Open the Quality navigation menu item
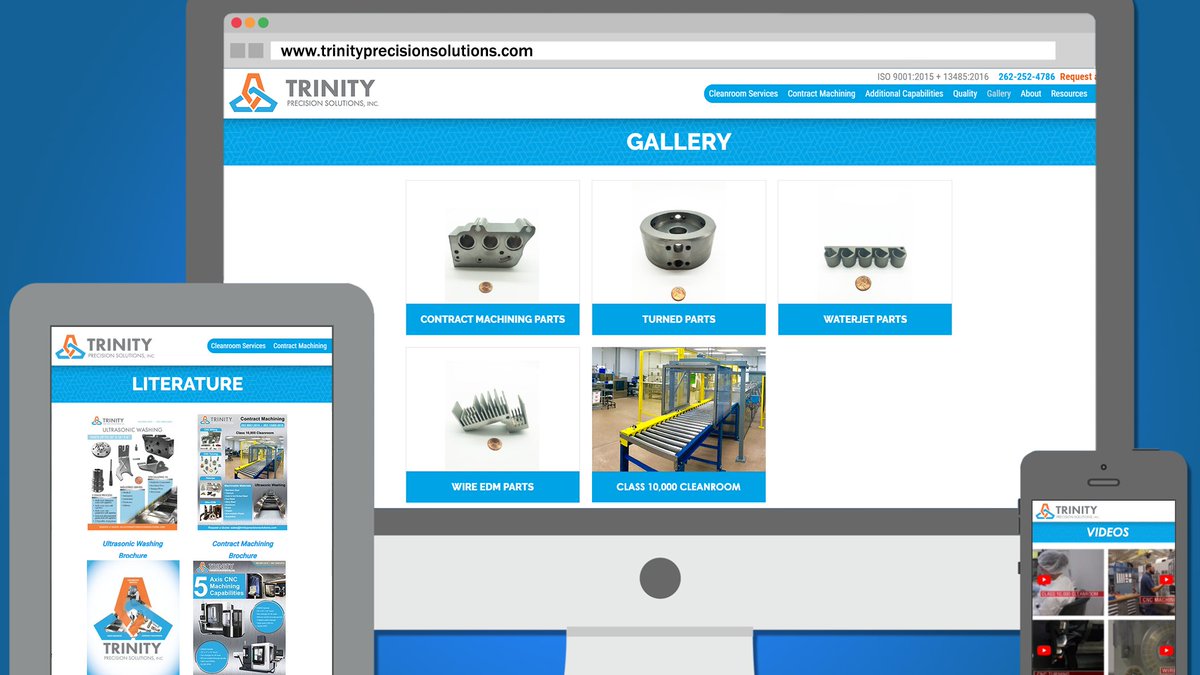Viewport: 1200px width, 675px height. coord(964,93)
